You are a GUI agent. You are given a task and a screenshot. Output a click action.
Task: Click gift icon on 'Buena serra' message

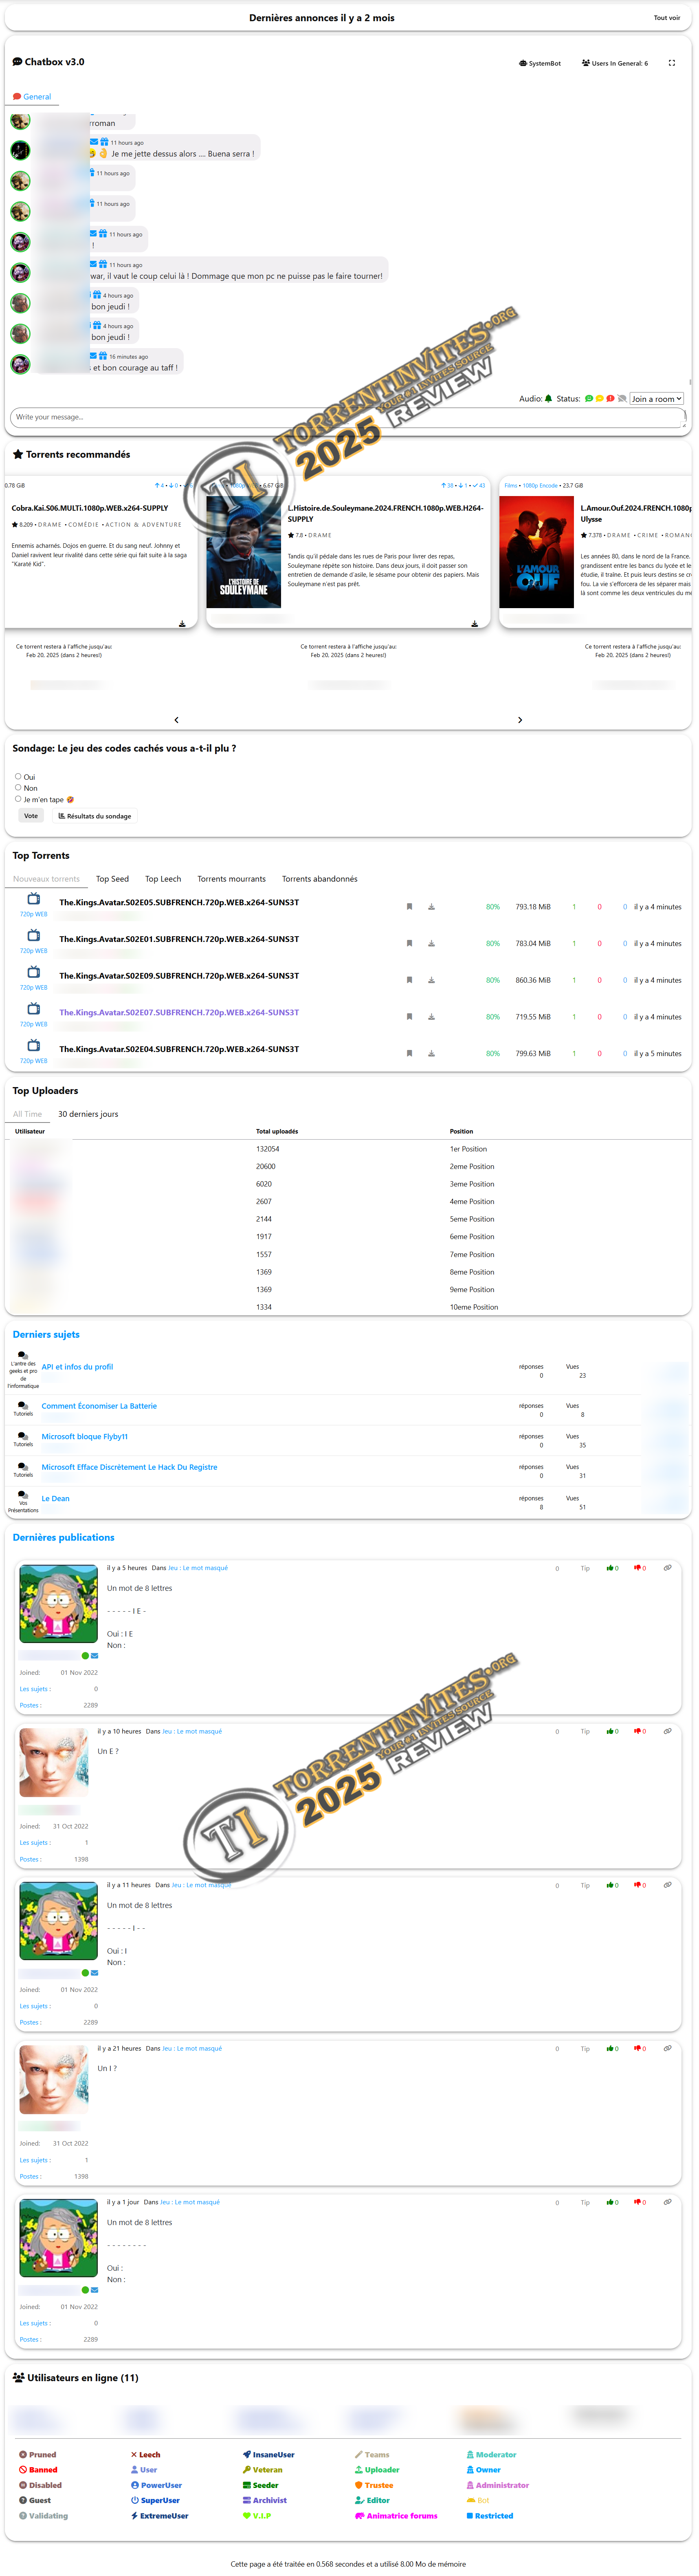pyautogui.click(x=104, y=142)
